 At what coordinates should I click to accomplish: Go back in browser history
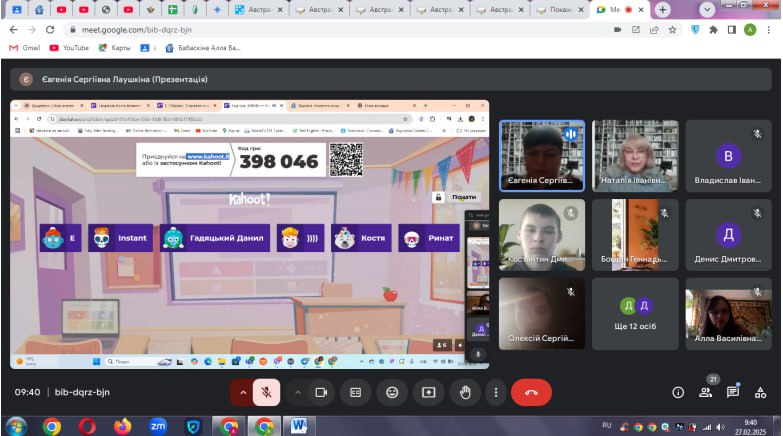[x=13, y=30]
